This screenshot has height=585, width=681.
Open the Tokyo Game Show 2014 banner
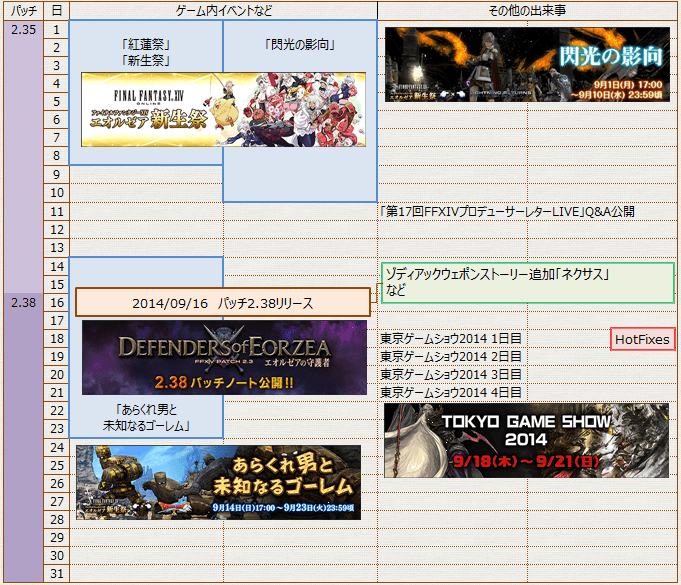point(526,440)
